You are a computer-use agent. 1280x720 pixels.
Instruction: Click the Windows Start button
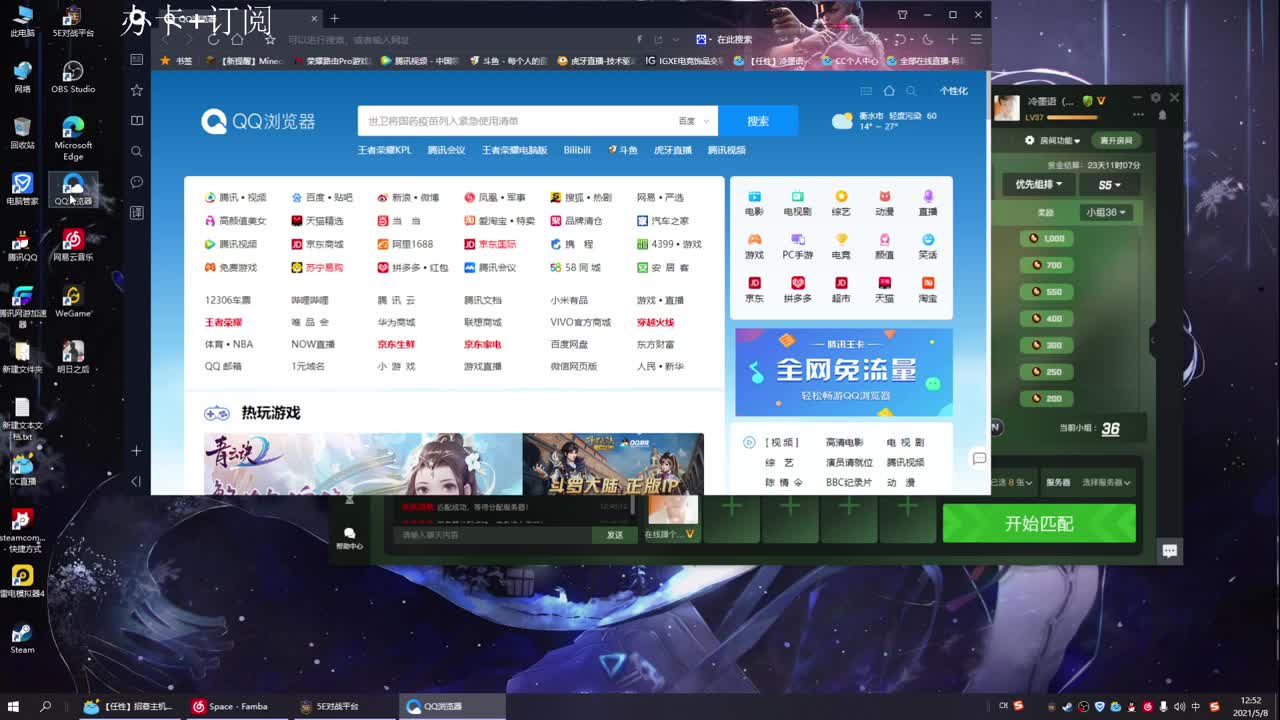click(x=14, y=706)
